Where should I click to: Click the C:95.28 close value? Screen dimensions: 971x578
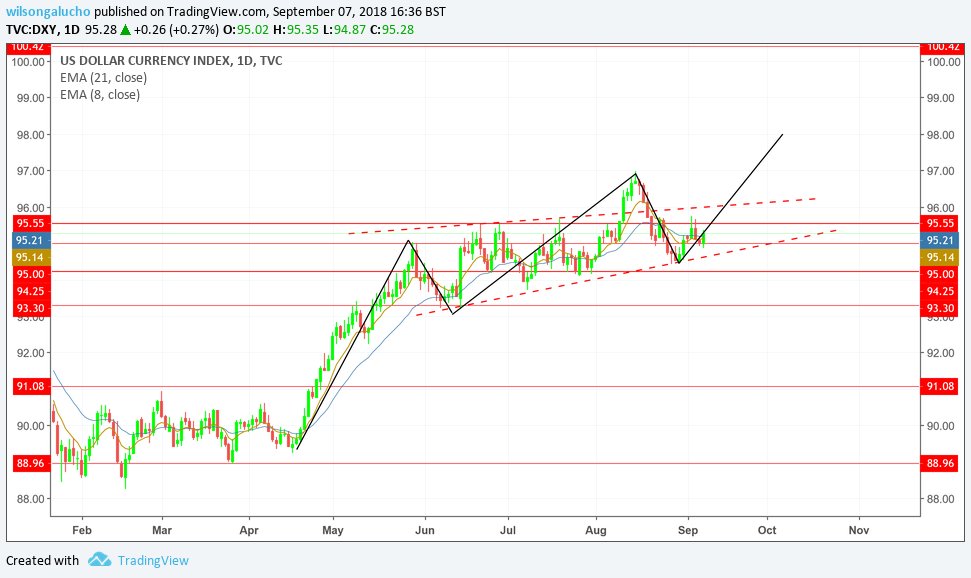click(x=391, y=30)
